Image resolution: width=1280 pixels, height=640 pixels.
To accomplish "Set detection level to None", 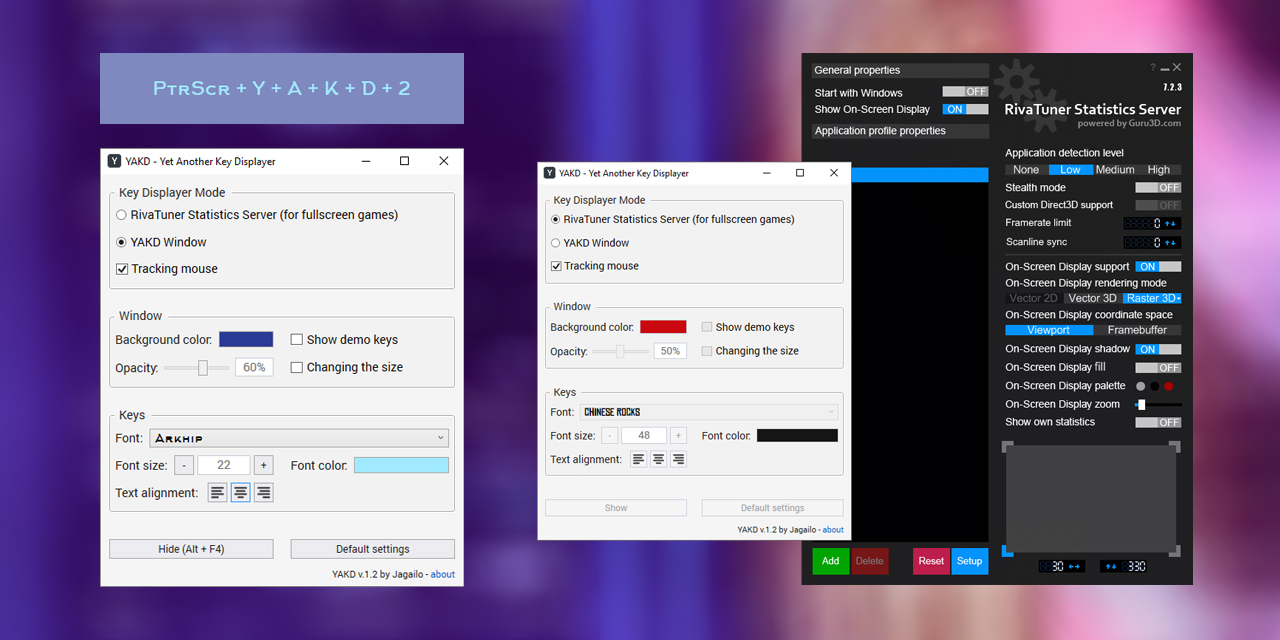I will [1026, 170].
